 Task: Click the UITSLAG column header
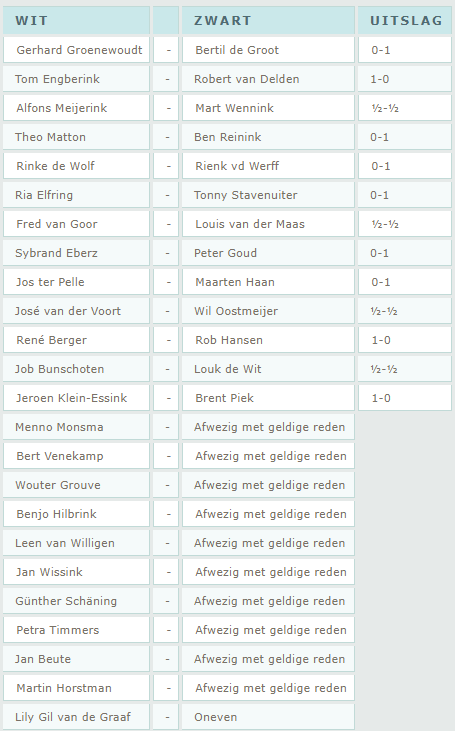click(x=405, y=21)
